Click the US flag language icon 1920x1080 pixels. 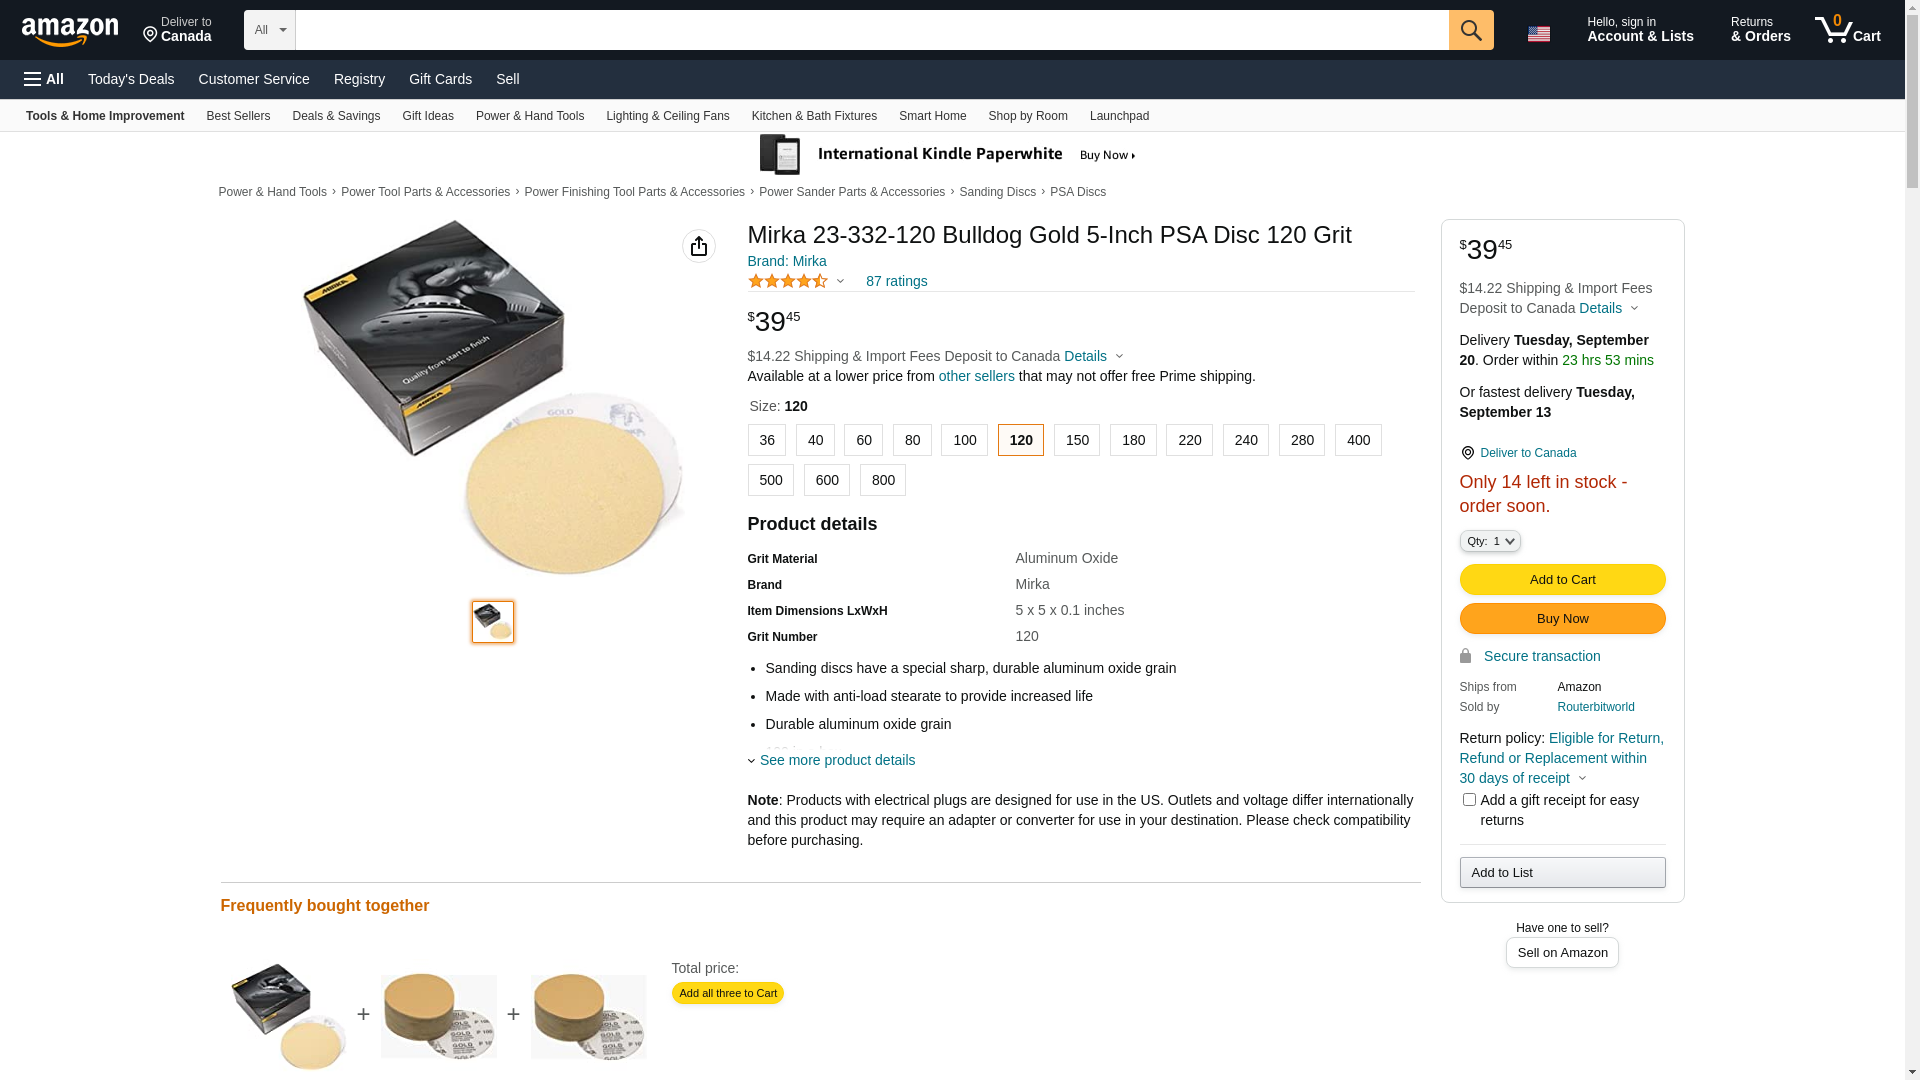(1538, 34)
